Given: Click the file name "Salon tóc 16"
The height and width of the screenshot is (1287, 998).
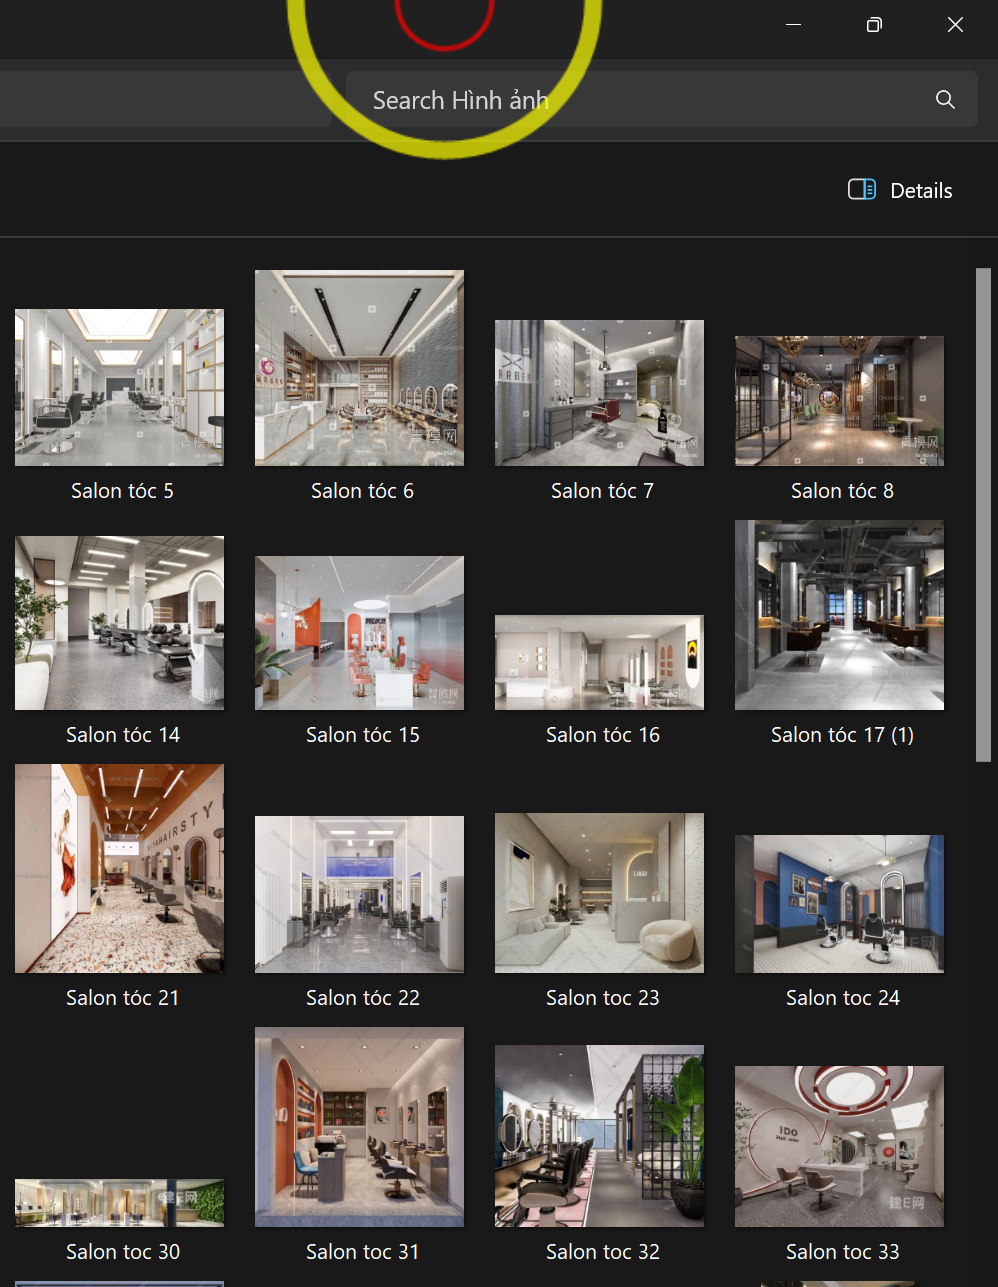Looking at the screenshot, I should click(603, 735).
